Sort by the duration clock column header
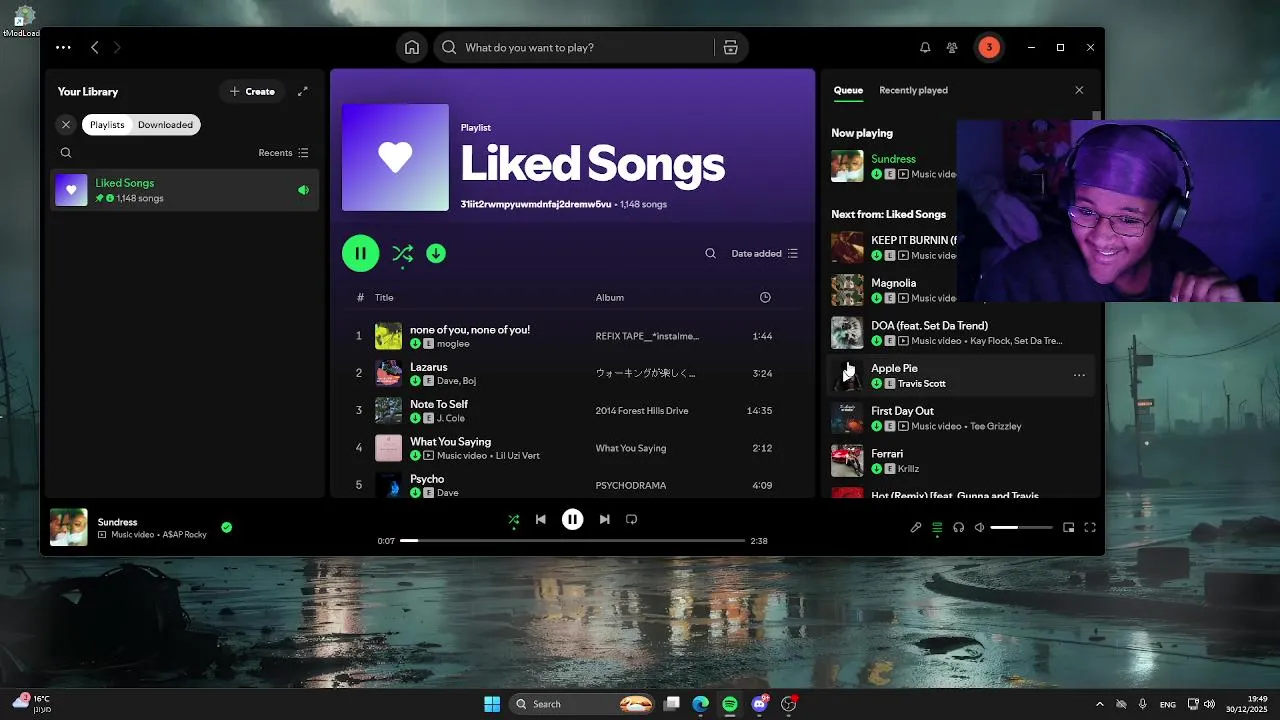 tap(765, 298)
